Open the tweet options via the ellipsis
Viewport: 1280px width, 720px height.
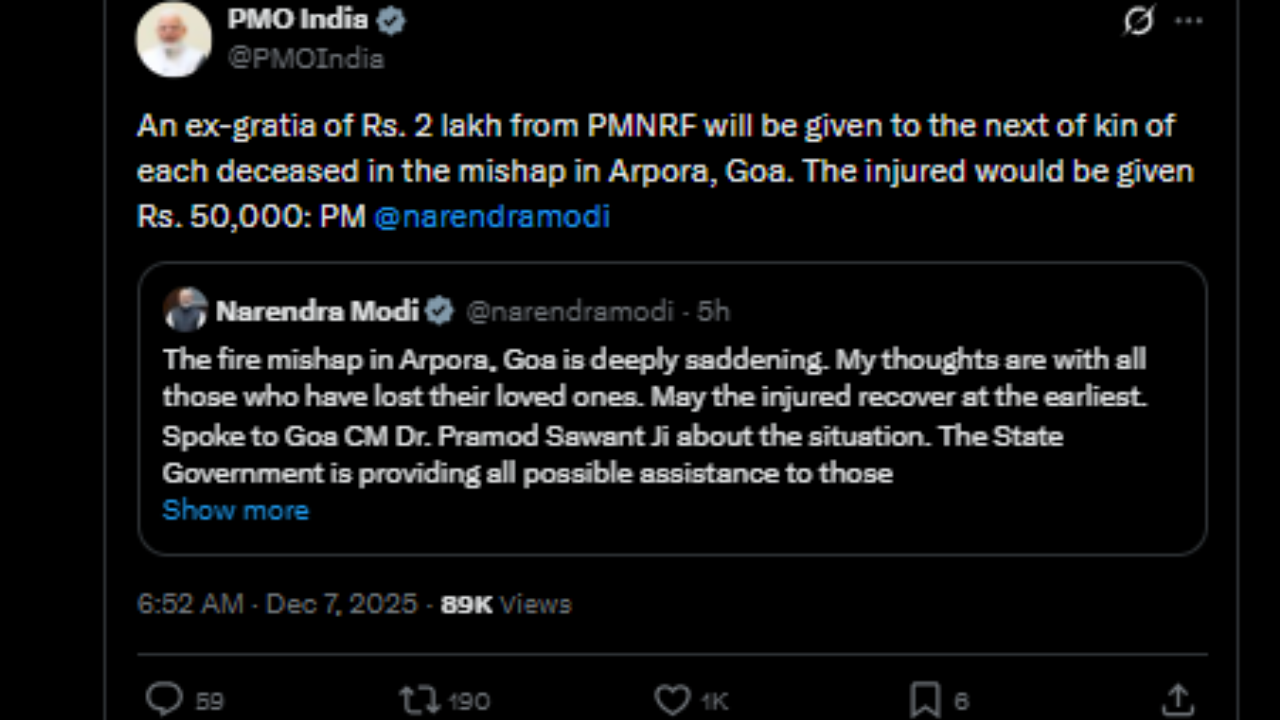[x=1189, y=18]
